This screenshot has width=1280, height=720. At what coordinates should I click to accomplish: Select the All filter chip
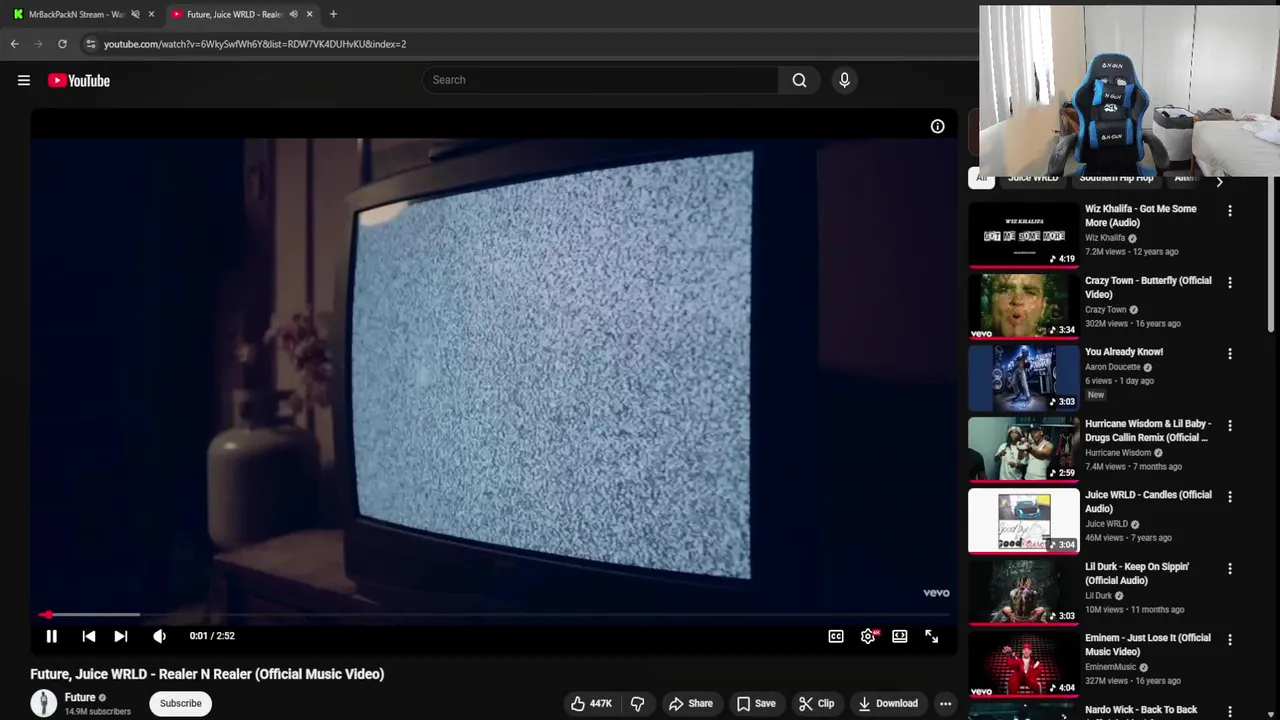pos(981,178)
